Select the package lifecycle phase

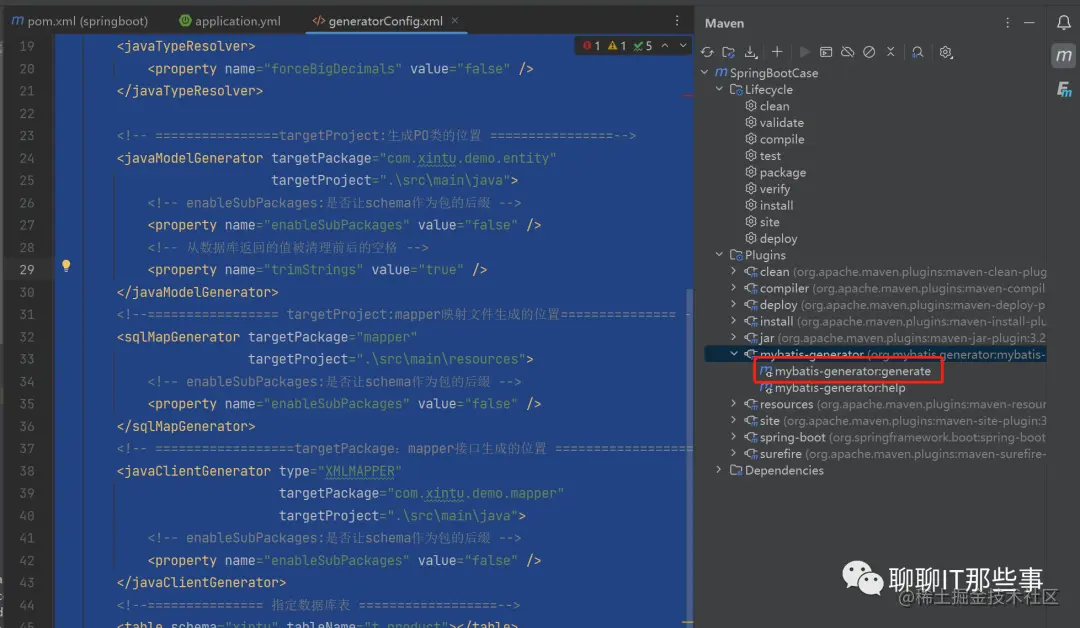(x=776, y=172)
